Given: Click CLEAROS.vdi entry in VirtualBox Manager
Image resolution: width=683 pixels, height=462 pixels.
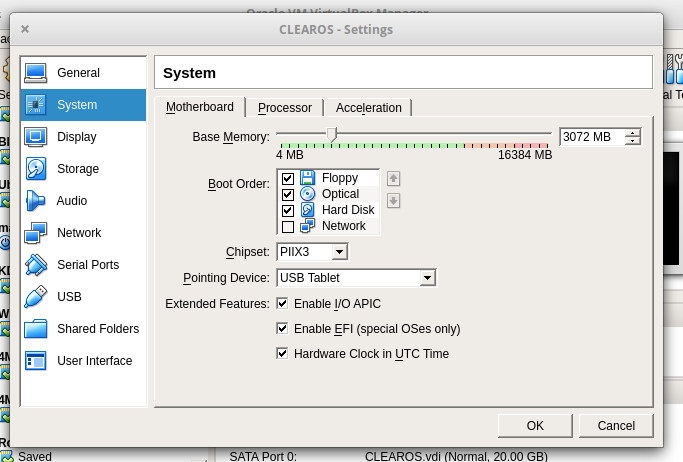Looking at the screenshot, I should click(456, 456).
